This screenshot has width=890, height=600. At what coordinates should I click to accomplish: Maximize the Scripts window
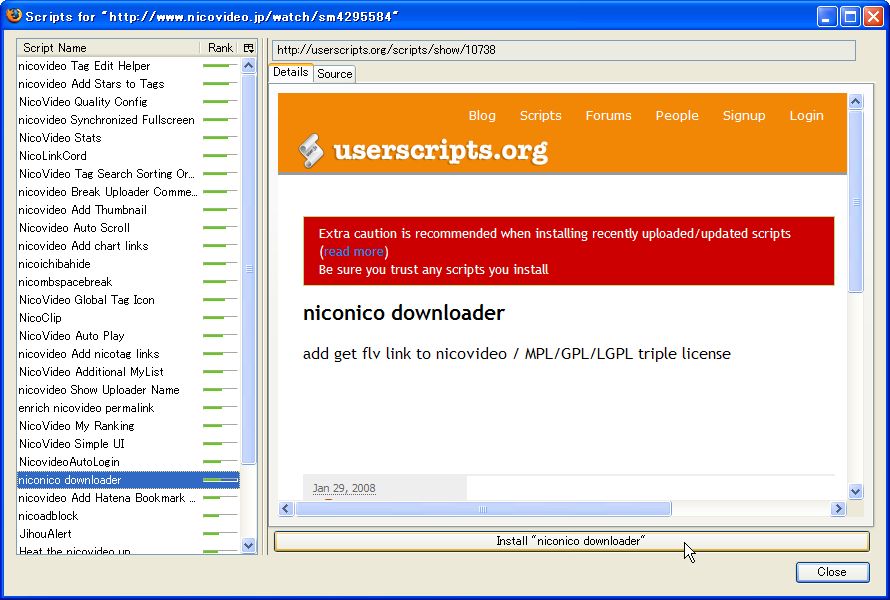click(x=850, y=16)
